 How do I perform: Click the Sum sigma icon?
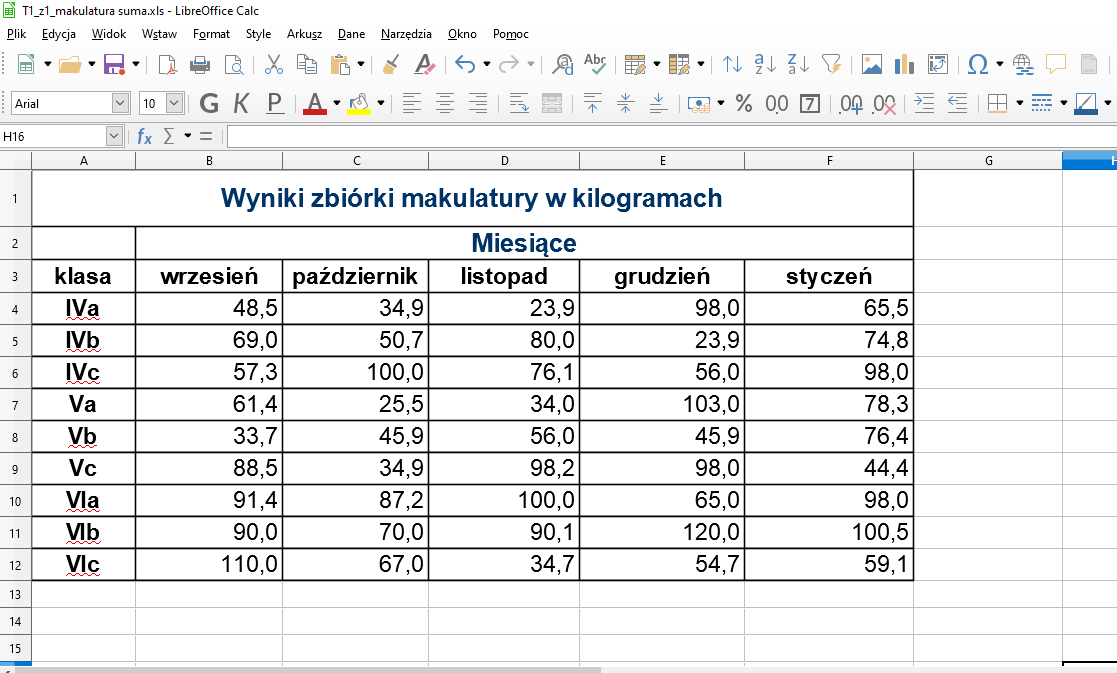169,136
